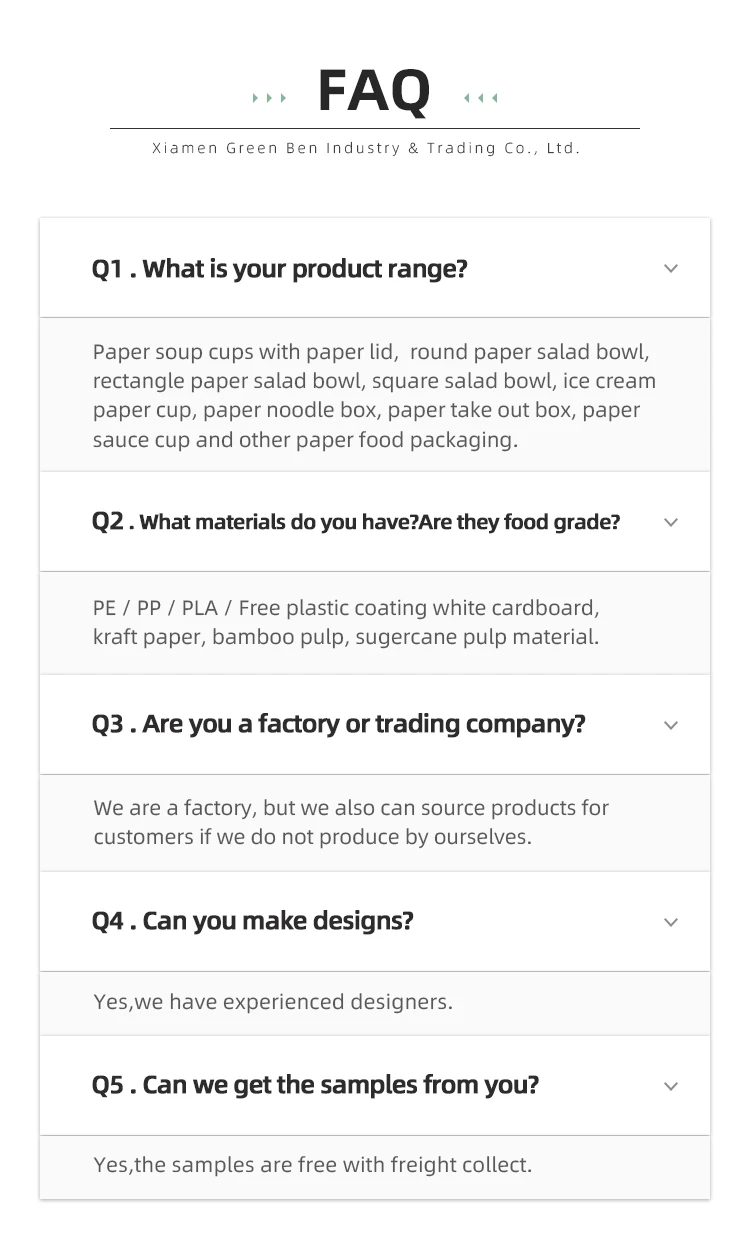The width and height of the screenshot is (750, 1238).
Task: Click 'Can we get the samples from you?'
Action: pos(315,1085)
